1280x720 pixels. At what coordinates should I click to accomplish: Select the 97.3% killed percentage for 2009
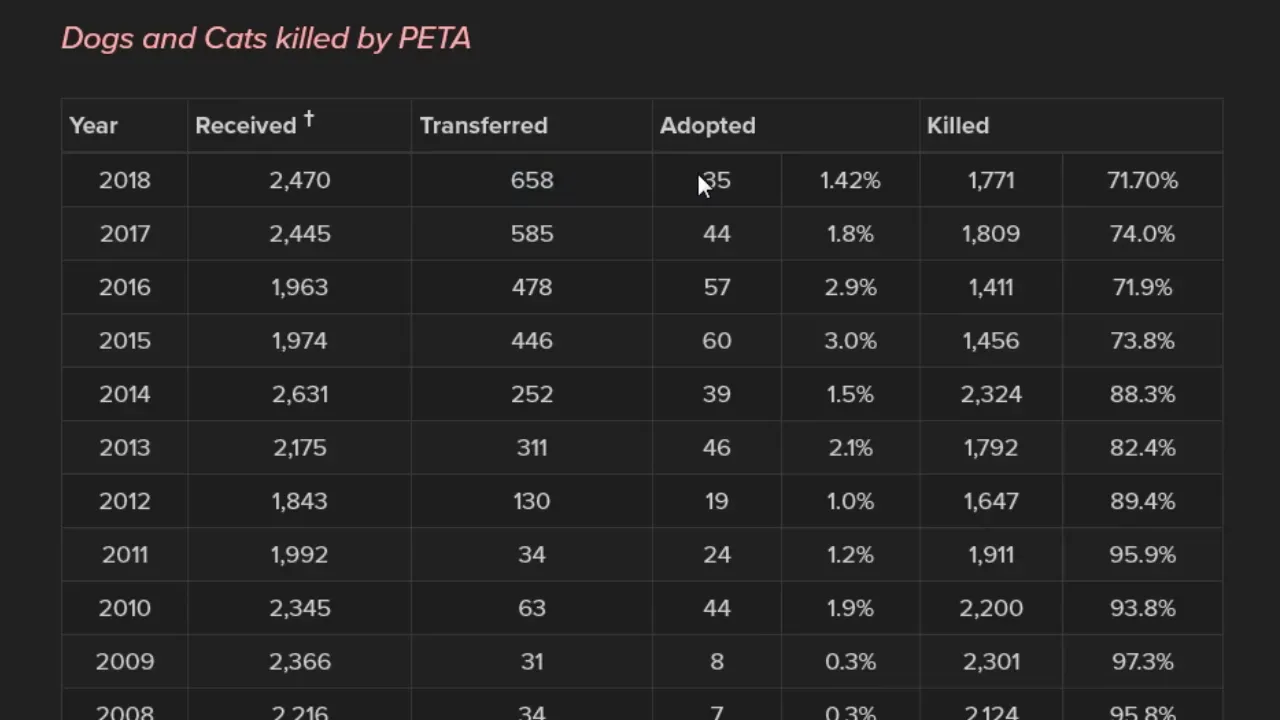click(1142, 662)
